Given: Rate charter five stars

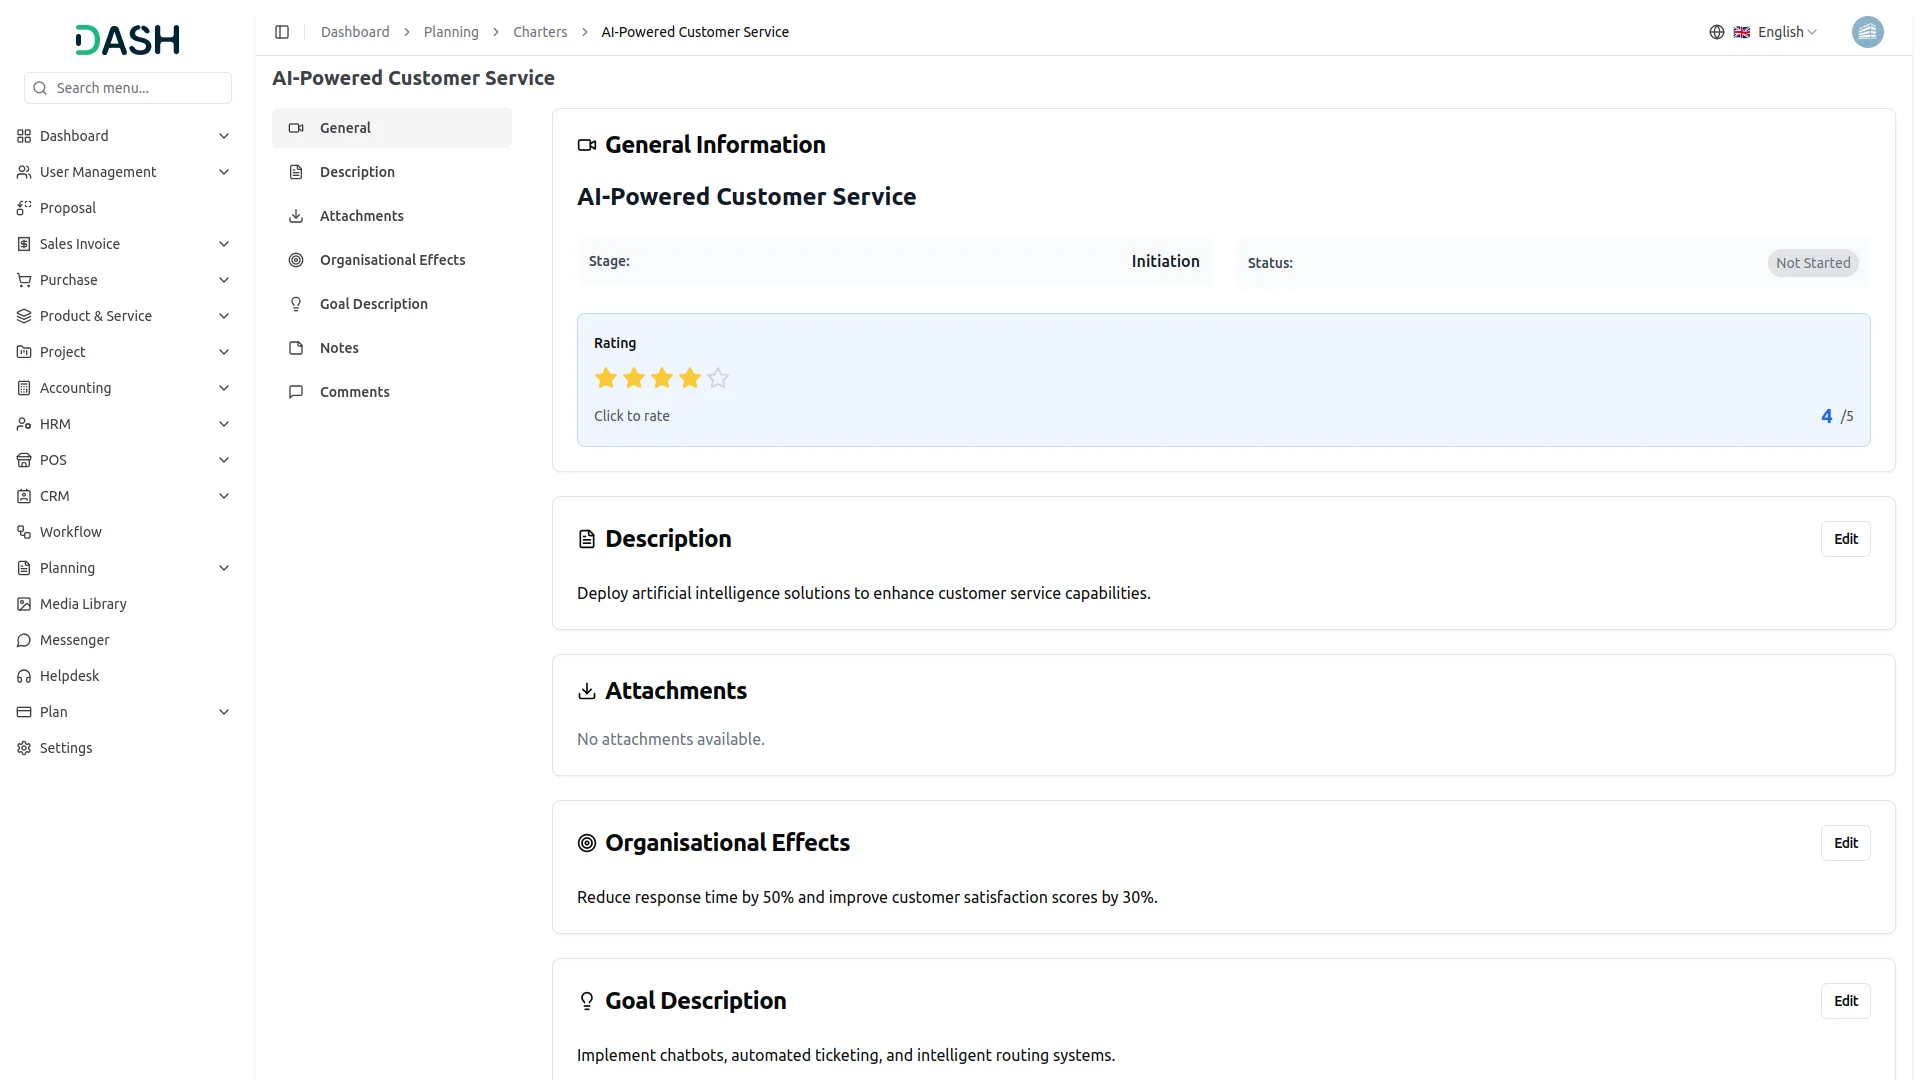Looking at the screenshot, I should (x=718, y=378).
